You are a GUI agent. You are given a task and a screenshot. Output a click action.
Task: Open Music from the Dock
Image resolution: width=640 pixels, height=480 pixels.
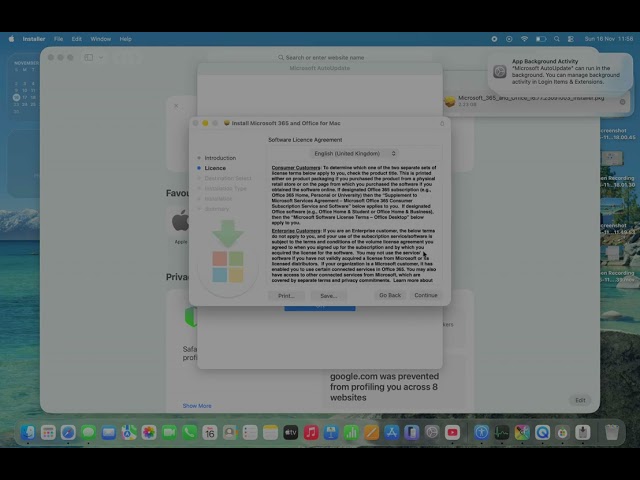pos(311,433)
